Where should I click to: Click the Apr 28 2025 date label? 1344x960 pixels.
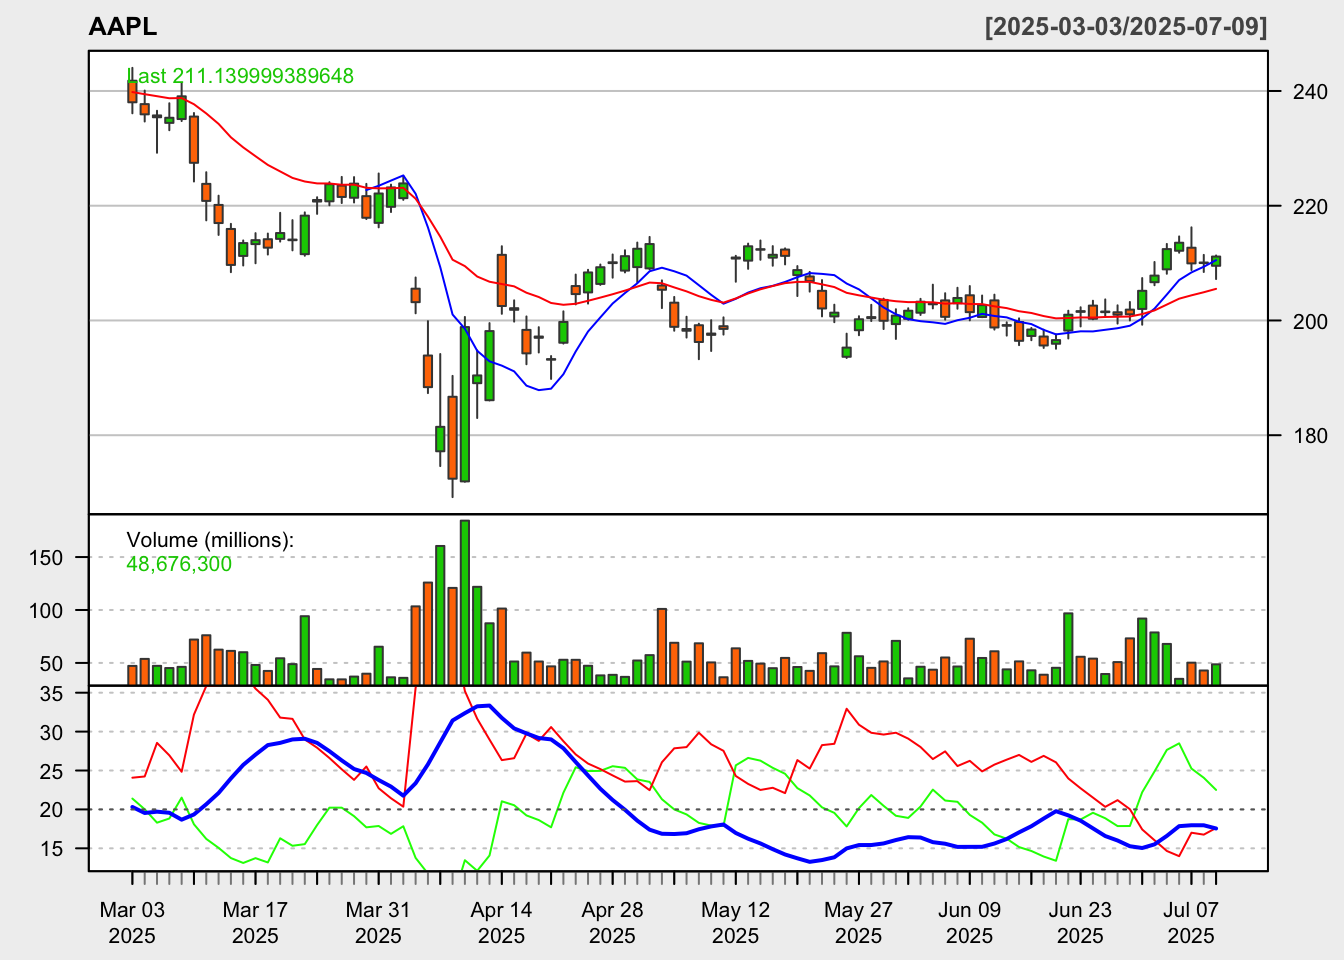(x=612, y=923)
